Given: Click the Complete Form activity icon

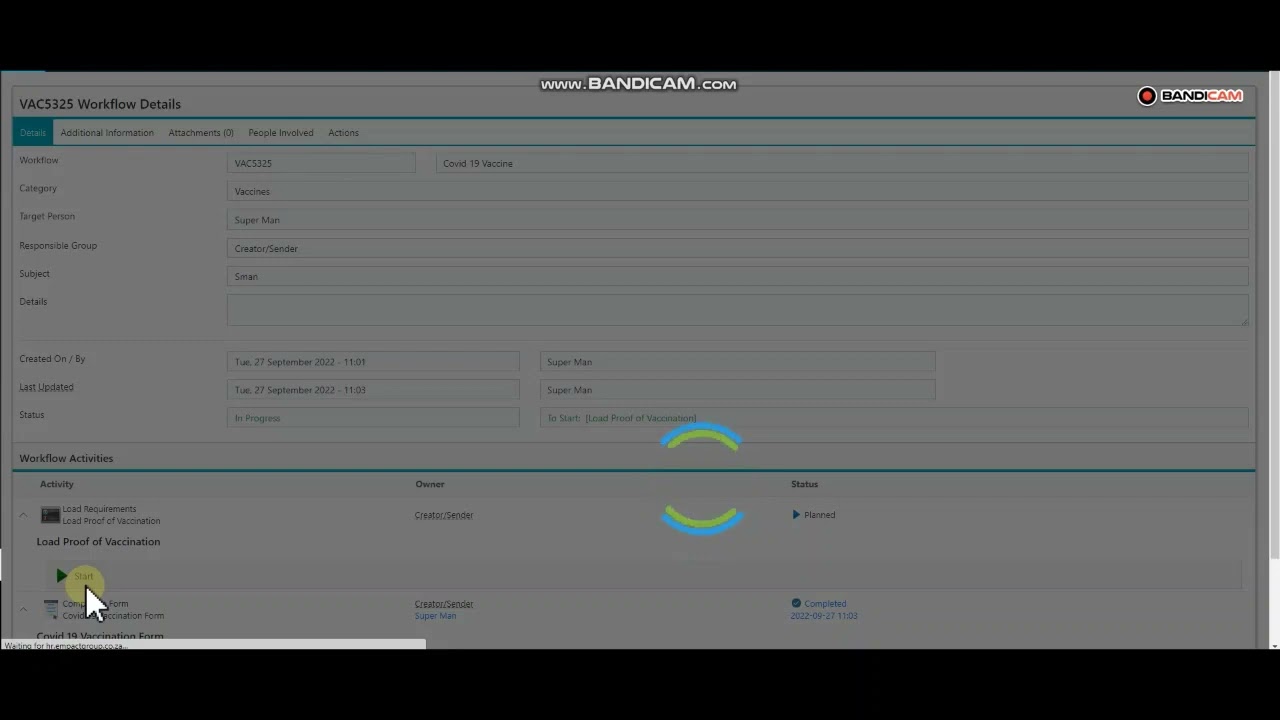Looking at the screenshot, I should [x=51, y=609].
